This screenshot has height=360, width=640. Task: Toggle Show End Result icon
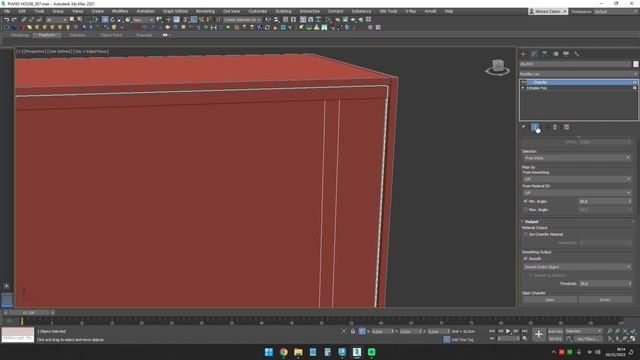click(x=535, y=127)
